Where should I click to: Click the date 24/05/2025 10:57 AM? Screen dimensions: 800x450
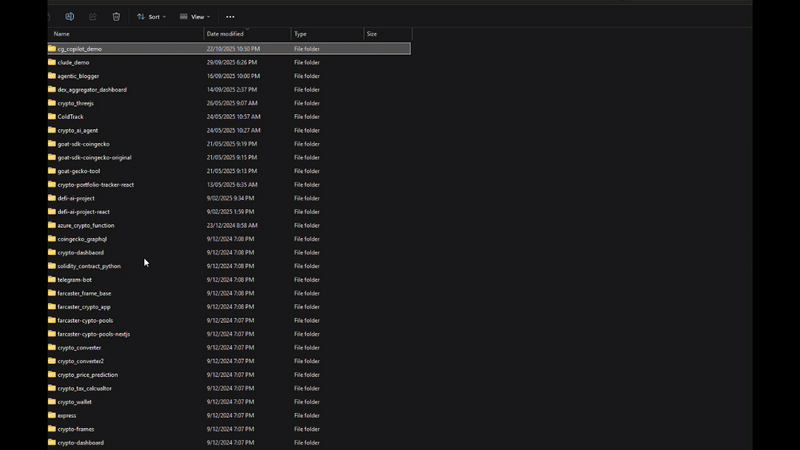[234, 117]
